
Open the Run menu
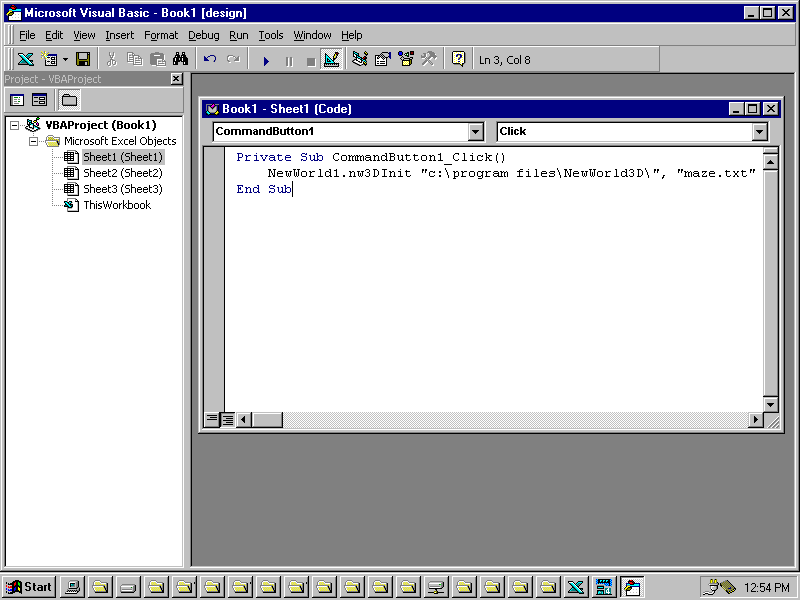tap(239, 35)
